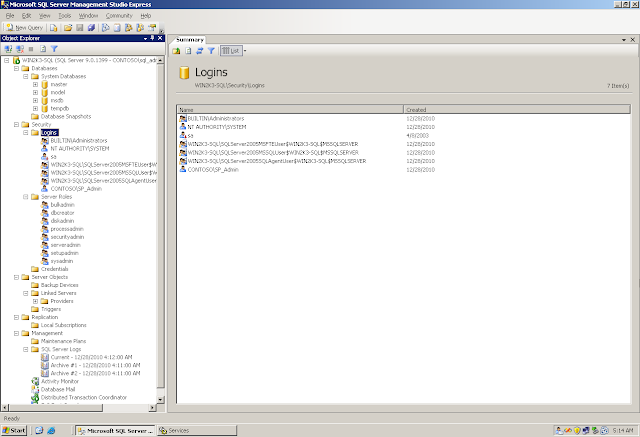Collapse the Databases folder node
The width and height of the screenshot is (640, 437).
[x=16, y=69]
